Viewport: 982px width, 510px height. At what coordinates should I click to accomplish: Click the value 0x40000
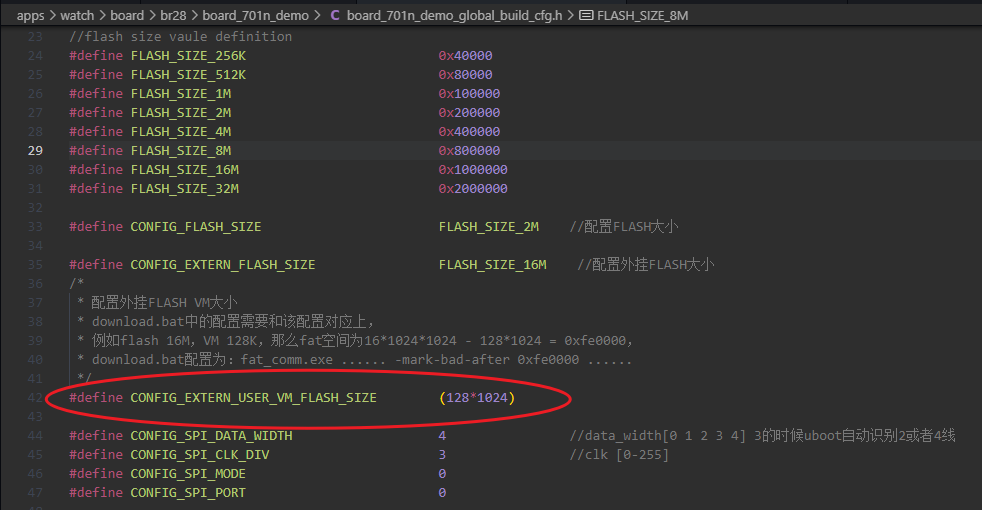point(465,56)
